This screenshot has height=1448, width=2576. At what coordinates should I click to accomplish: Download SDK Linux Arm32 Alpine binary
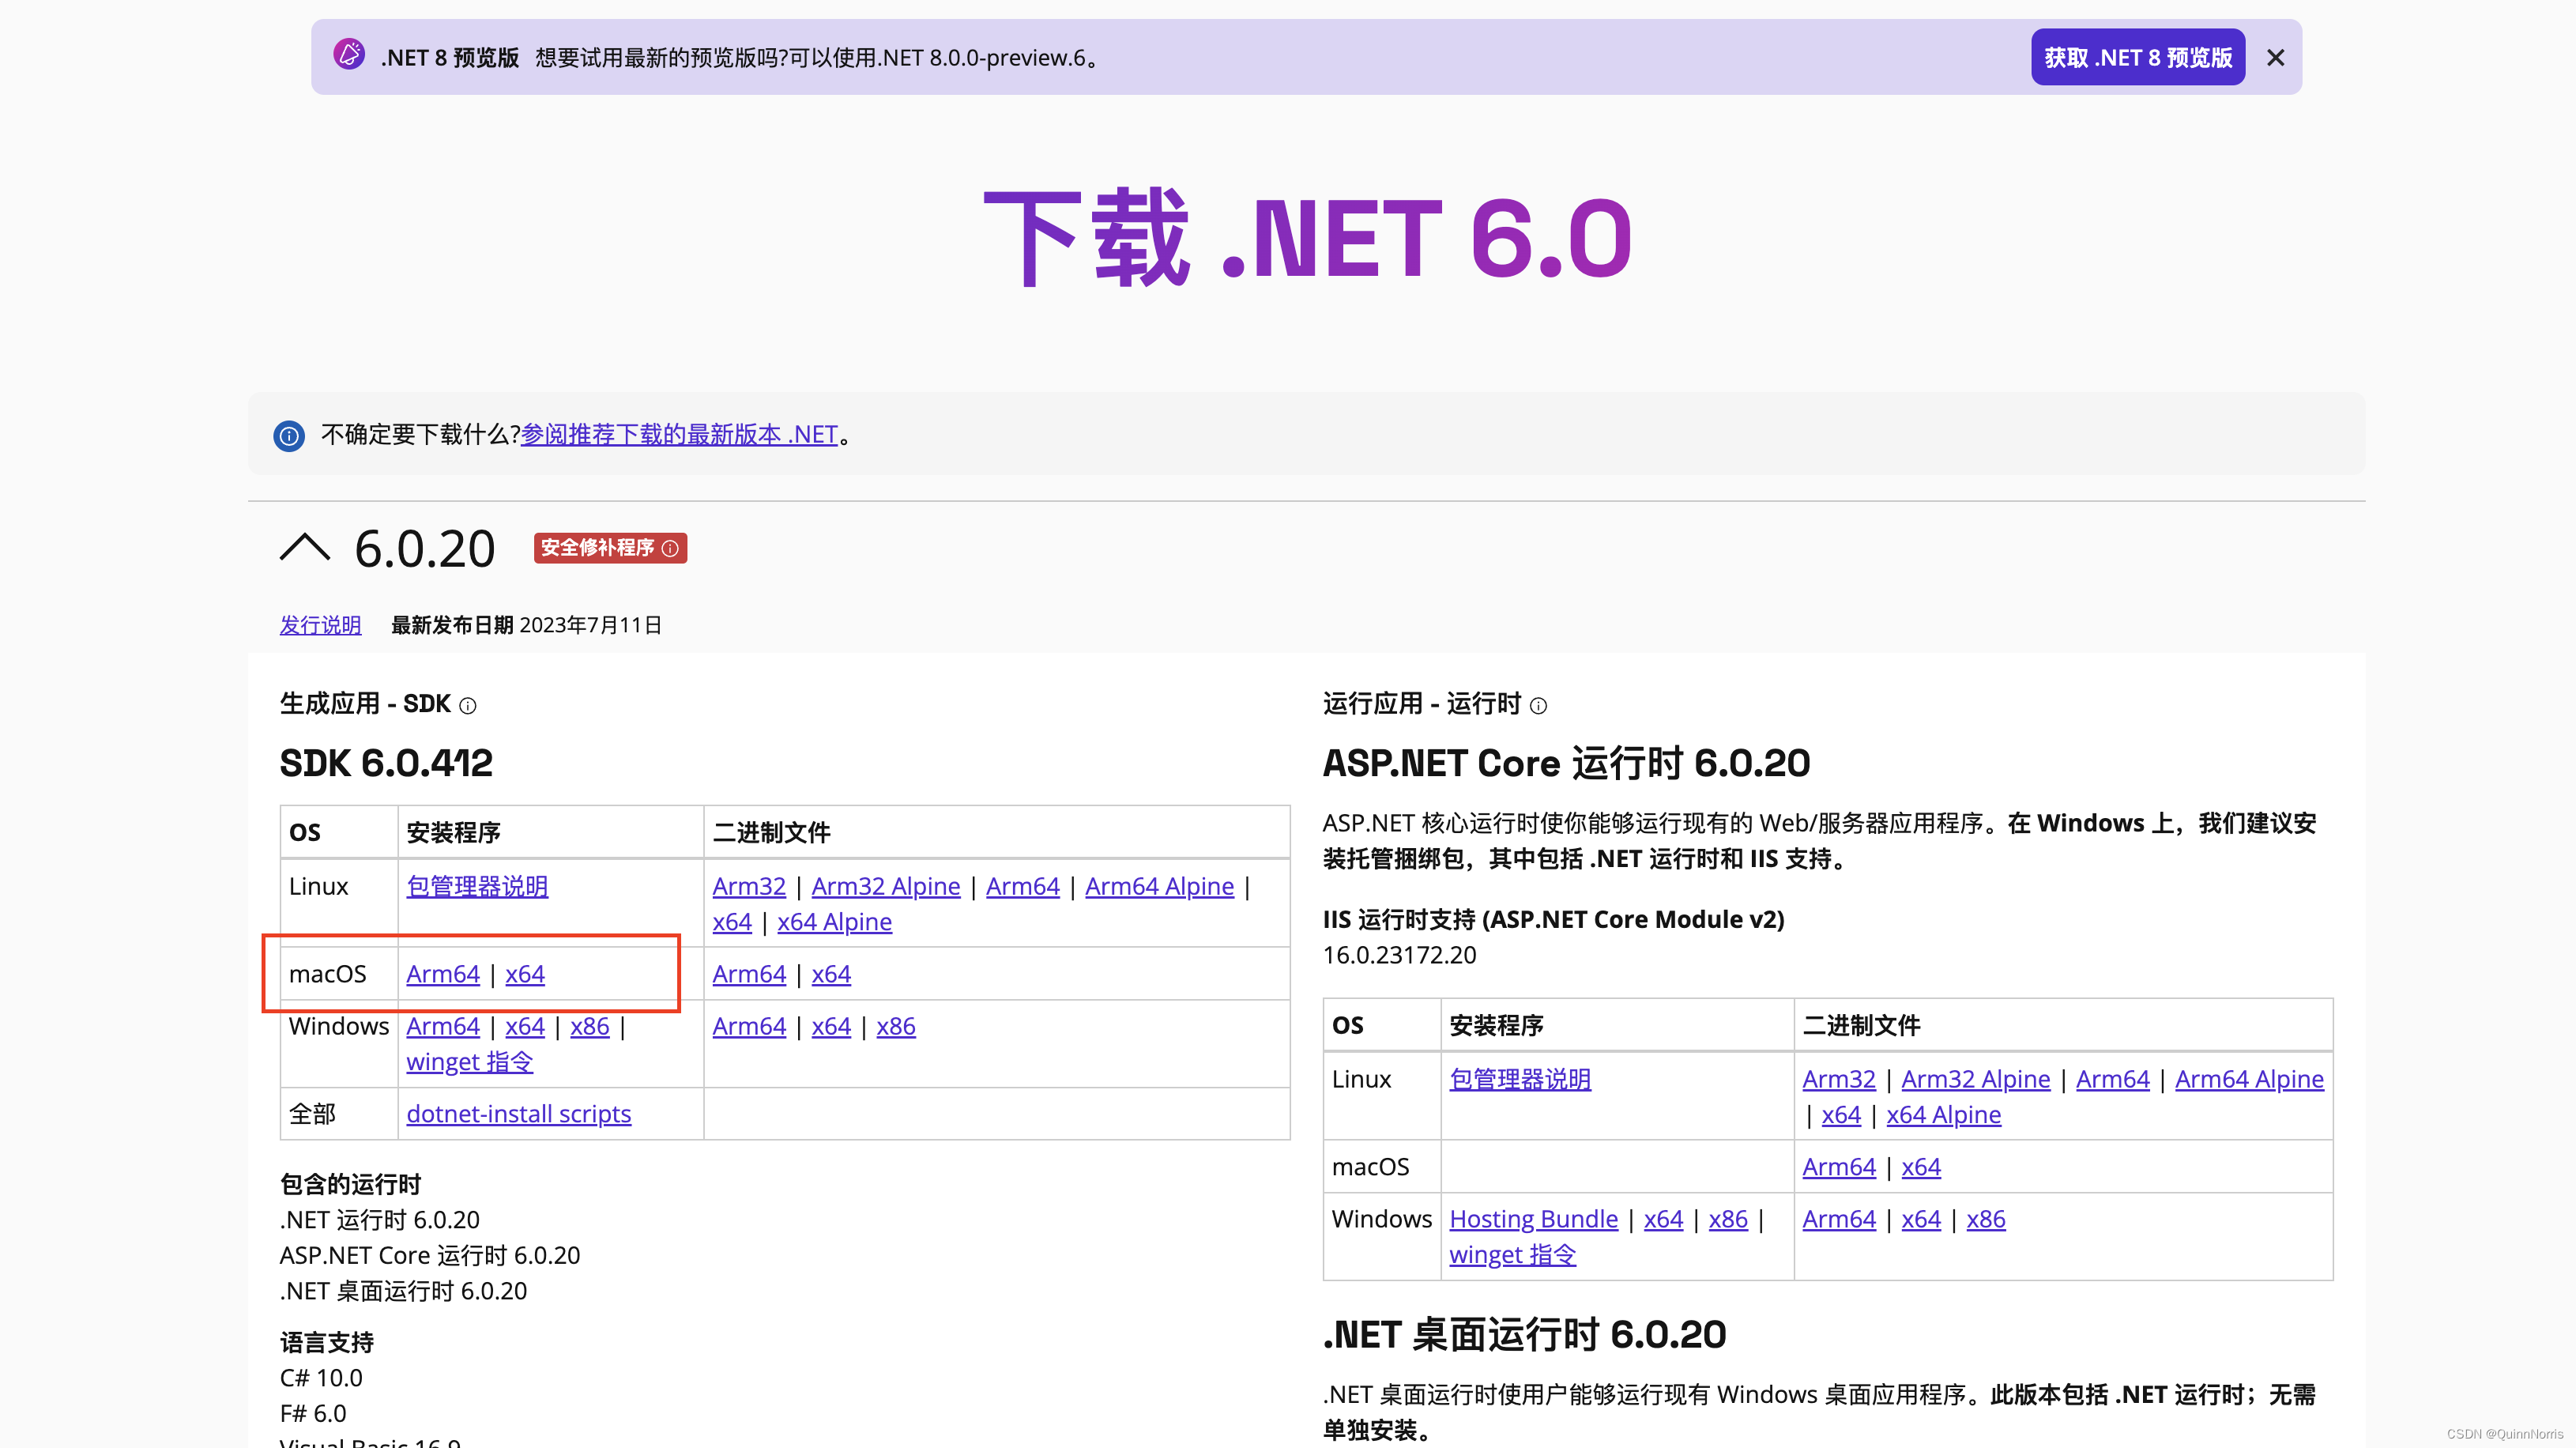tap(885, 886)
